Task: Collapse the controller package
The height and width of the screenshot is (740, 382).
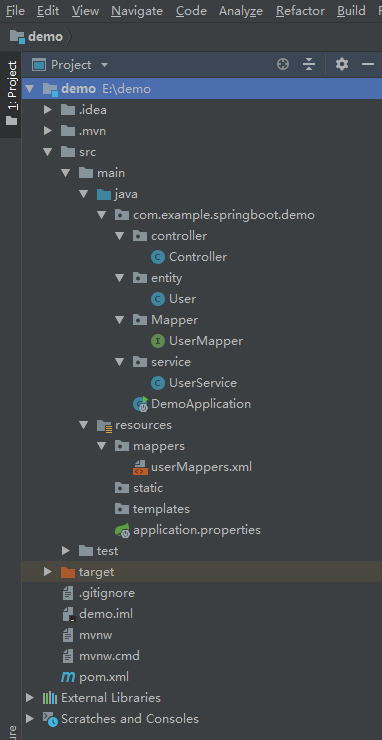Action: coord(119,236)
